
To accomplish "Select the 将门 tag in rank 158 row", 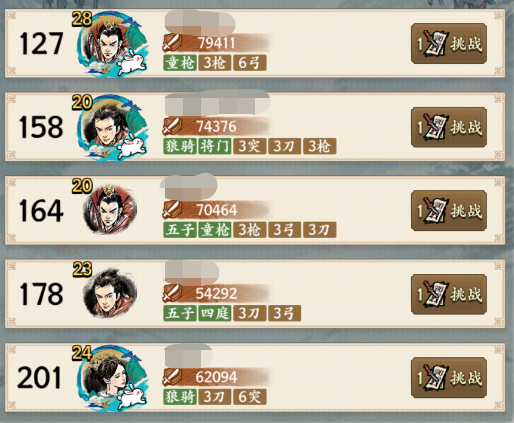I will (215, 146).
